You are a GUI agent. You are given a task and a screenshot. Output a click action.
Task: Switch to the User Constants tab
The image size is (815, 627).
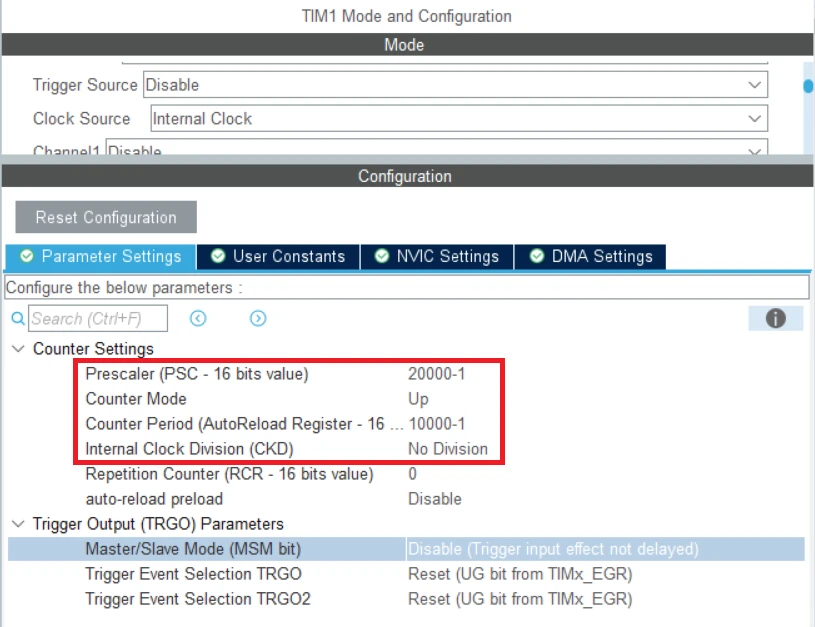278,256
